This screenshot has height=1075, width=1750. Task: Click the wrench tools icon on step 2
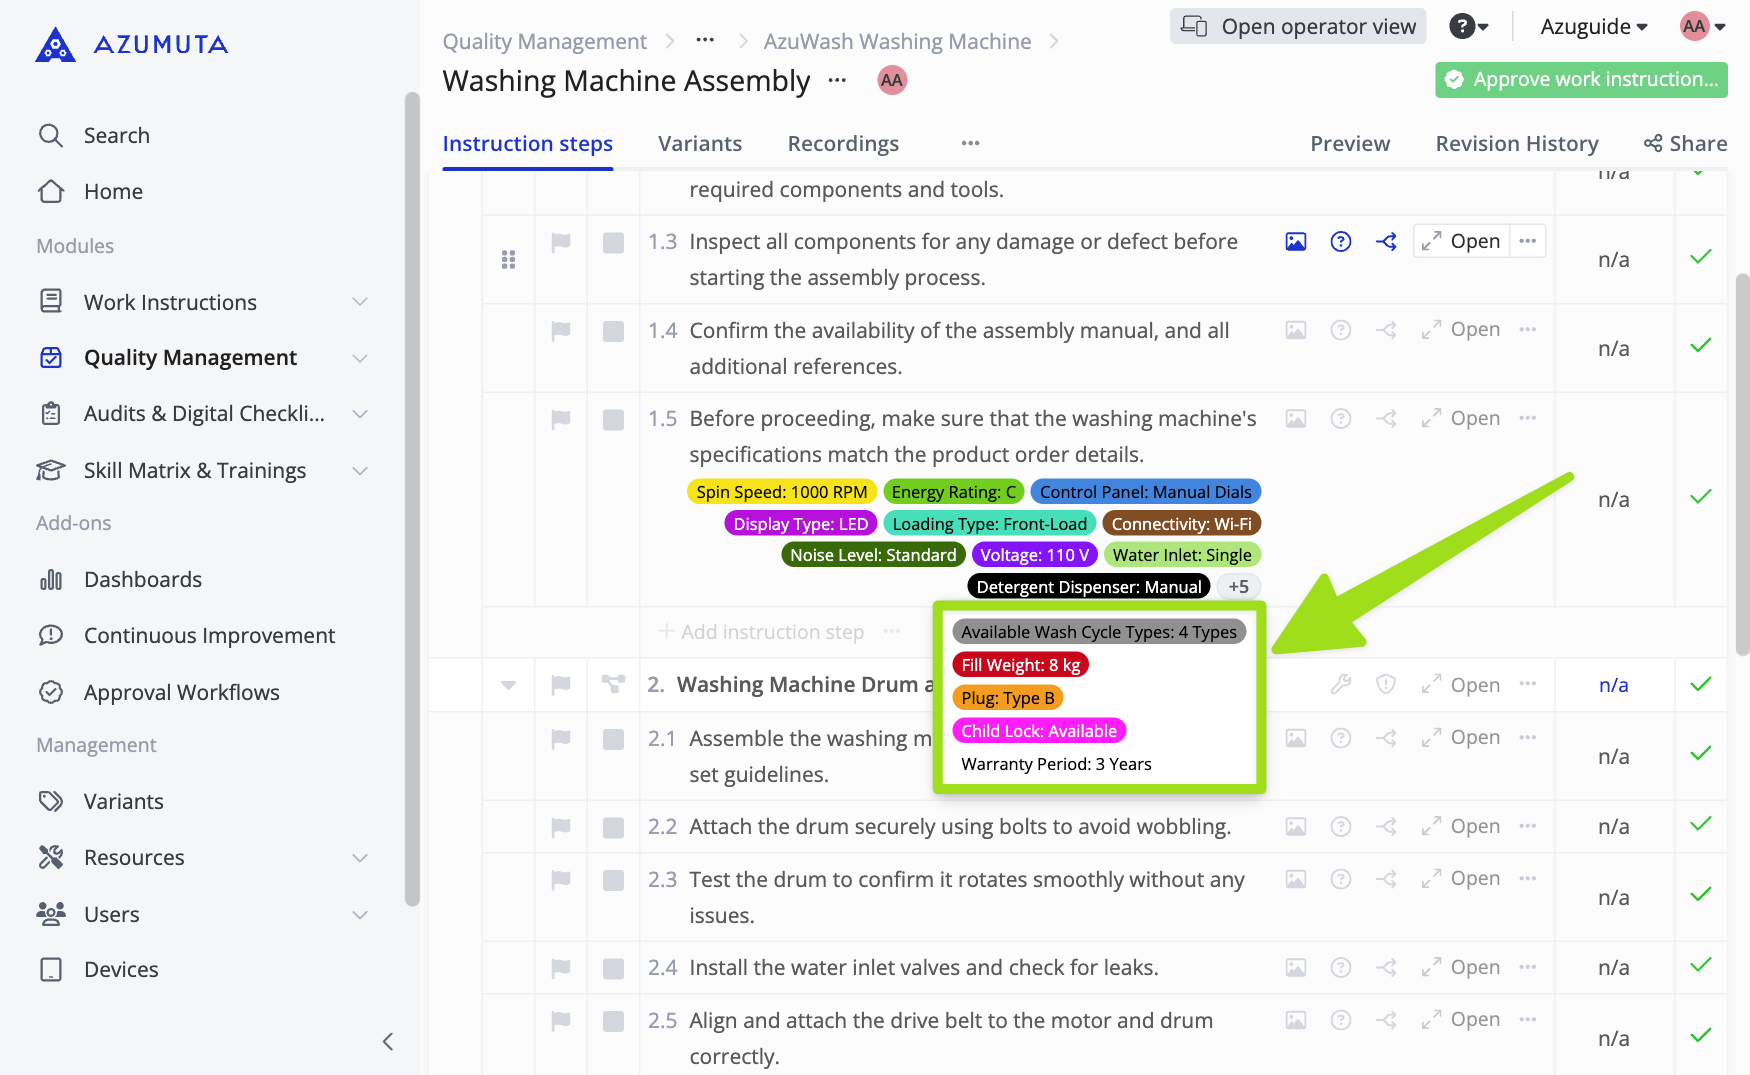1341,684
